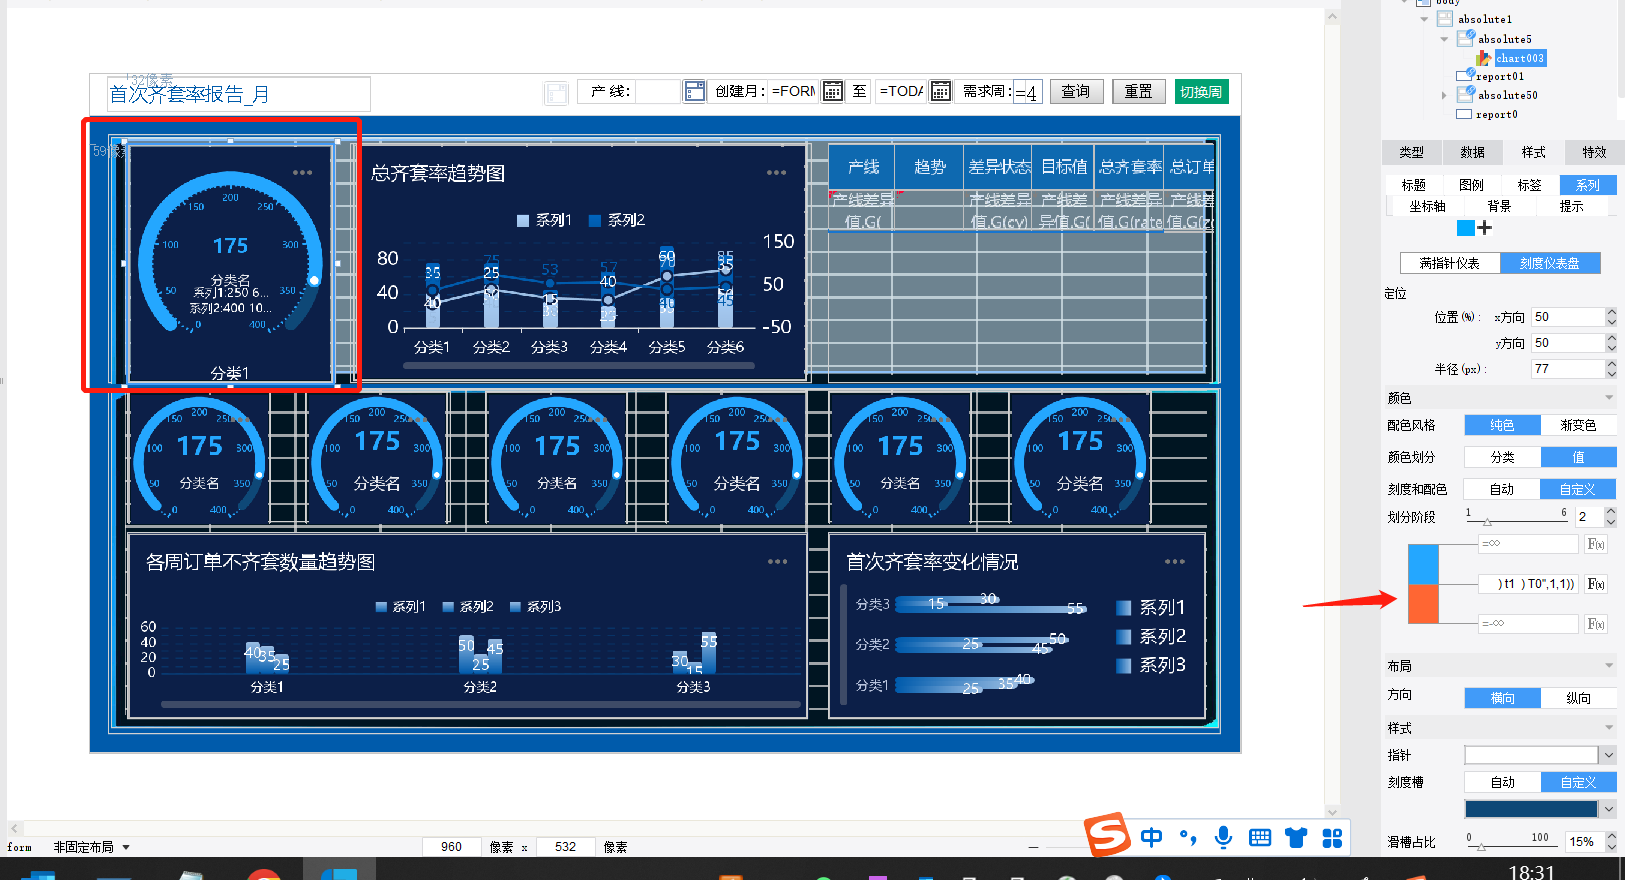Collapse the absolute1 tree node

1424,19
